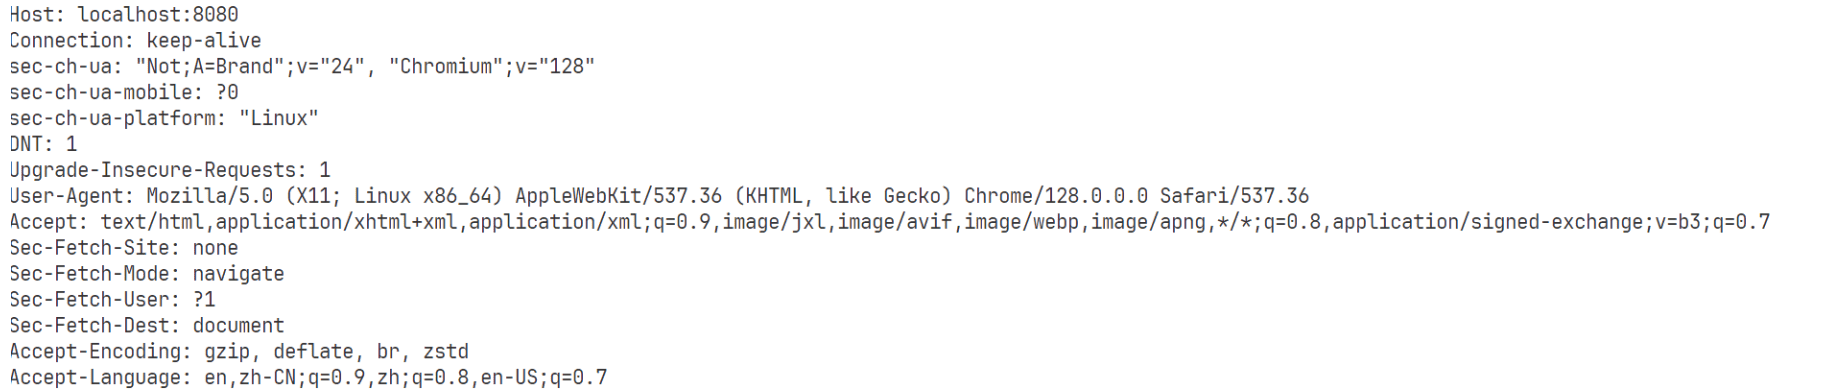This screenshot has height=390, width=1825.
Task: Click the Sec-Fetch-Site none line
Action: pyautogui.click(x=124, y=248)
